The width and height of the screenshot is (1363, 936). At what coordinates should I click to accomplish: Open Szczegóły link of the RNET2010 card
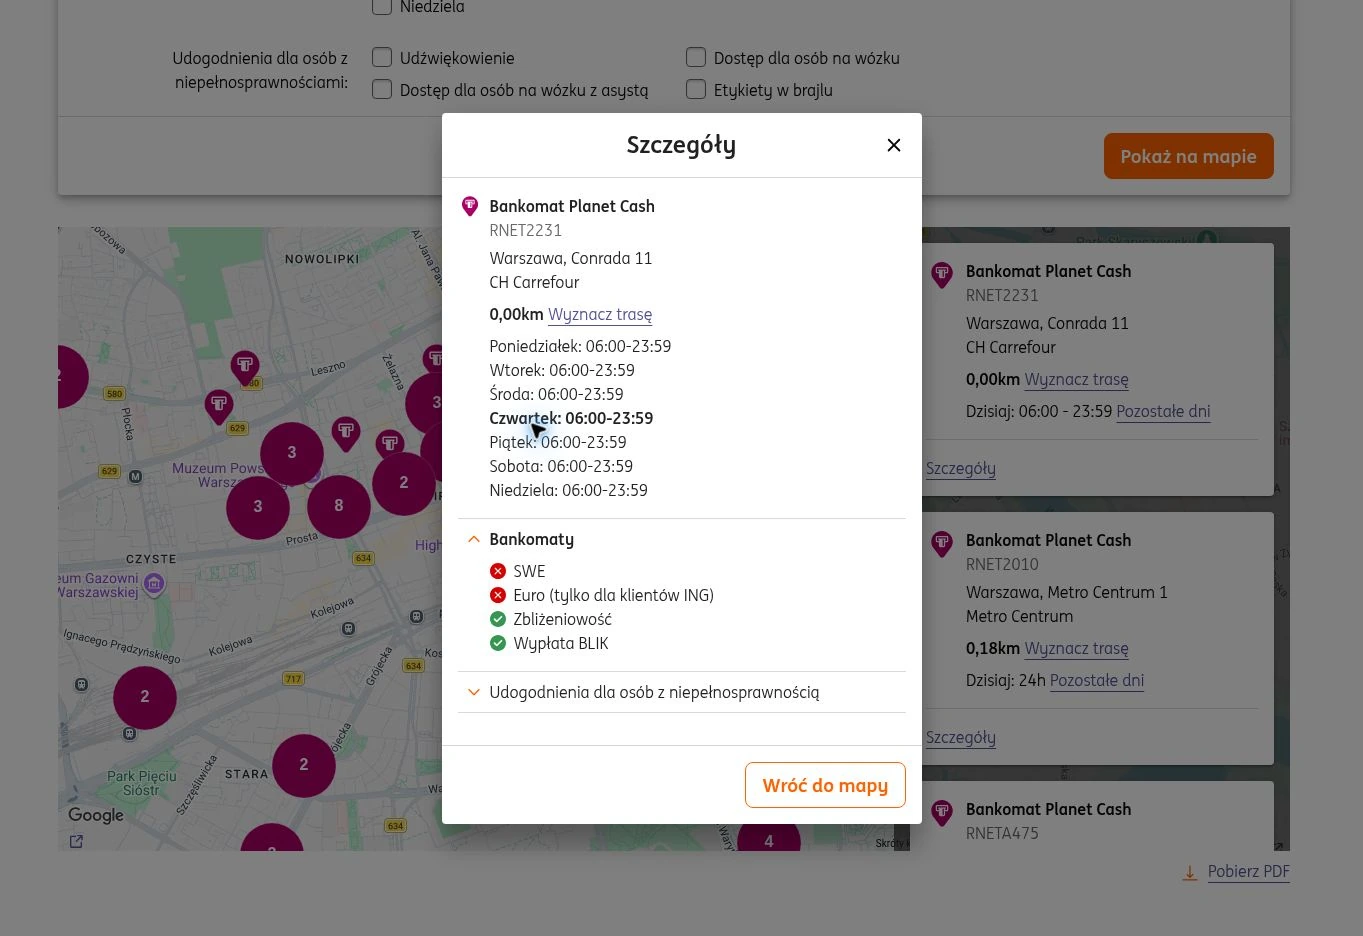pos(961,738)
